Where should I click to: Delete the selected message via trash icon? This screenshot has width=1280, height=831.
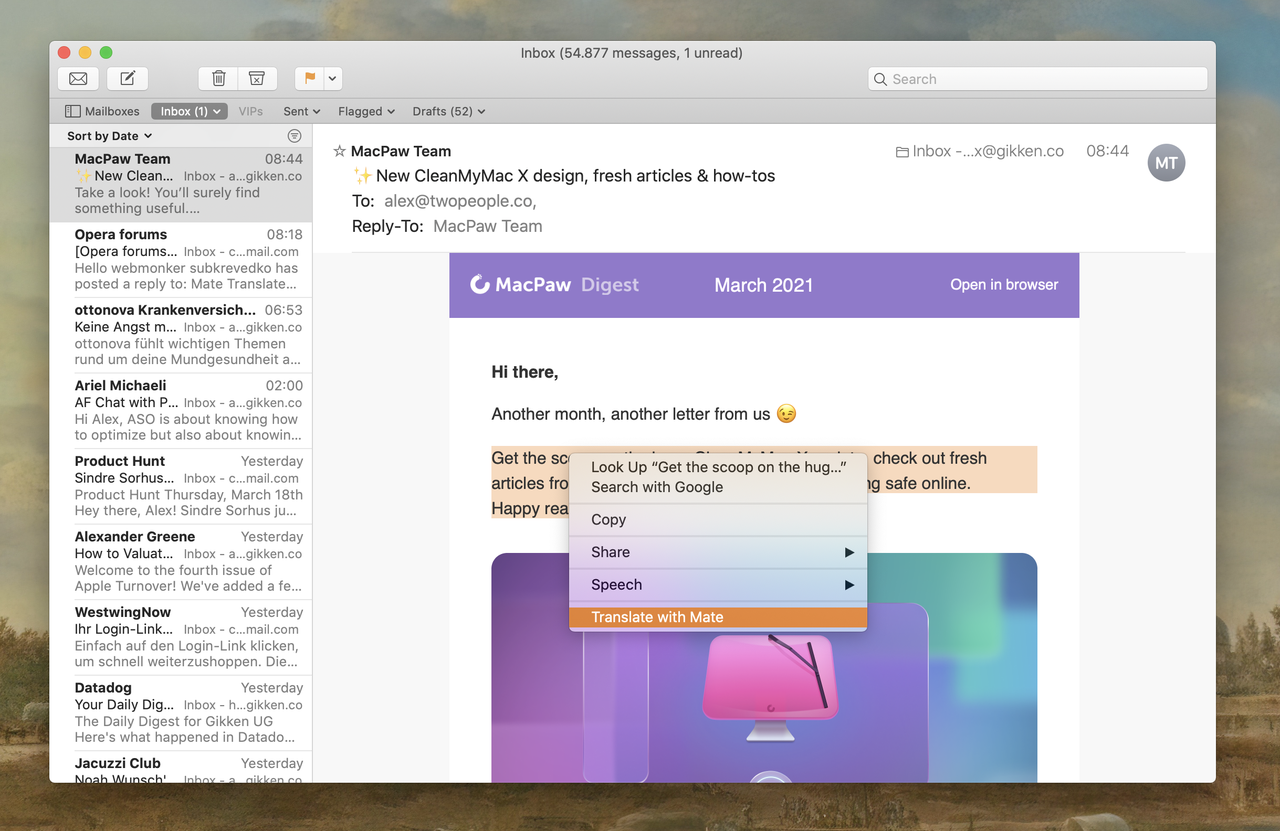[x=218, y=78]
